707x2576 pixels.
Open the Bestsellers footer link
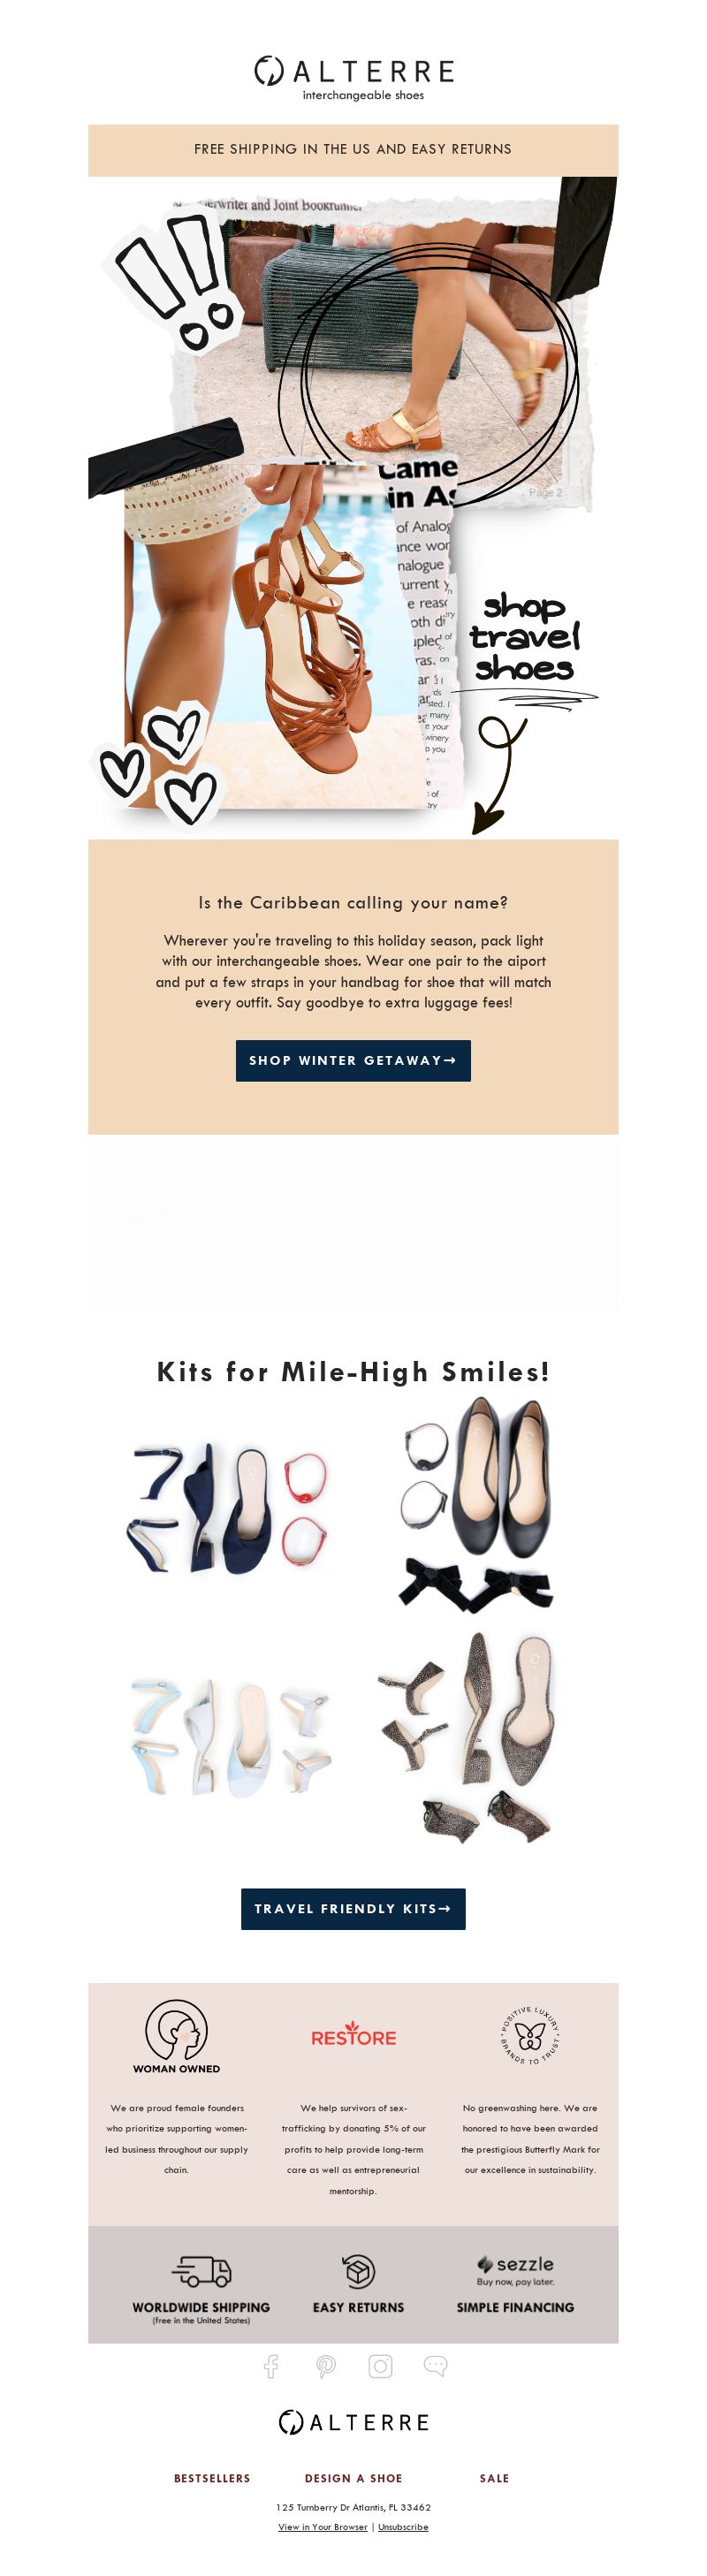coord(212,2478)
